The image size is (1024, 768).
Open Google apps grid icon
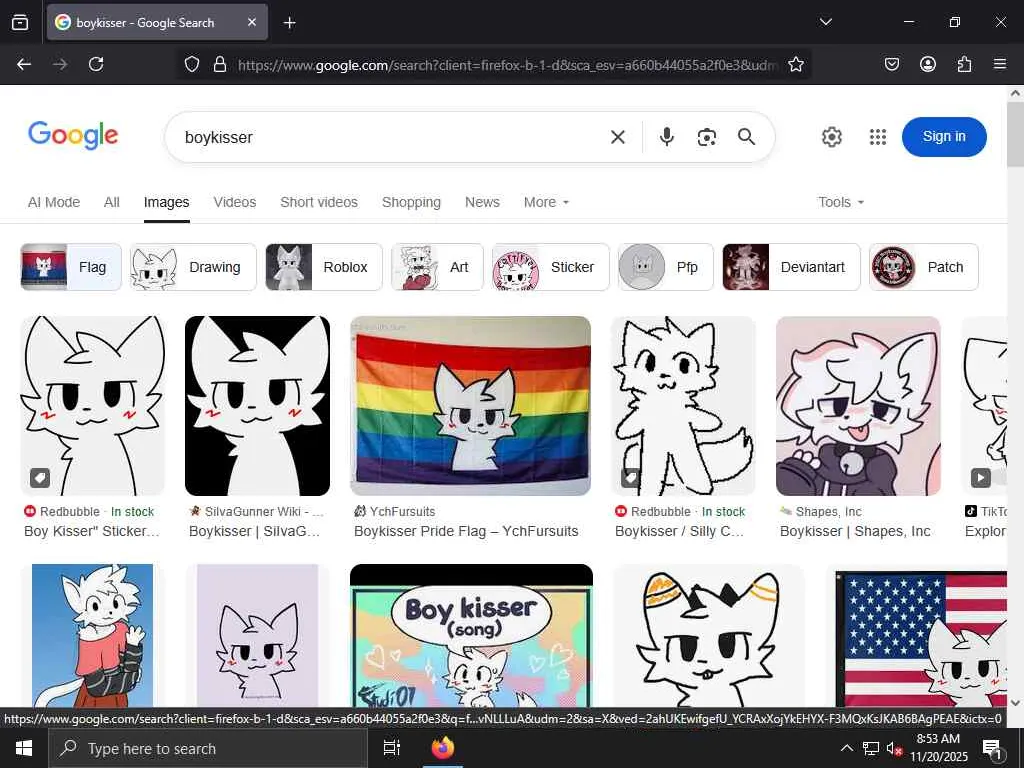[878, 137]
